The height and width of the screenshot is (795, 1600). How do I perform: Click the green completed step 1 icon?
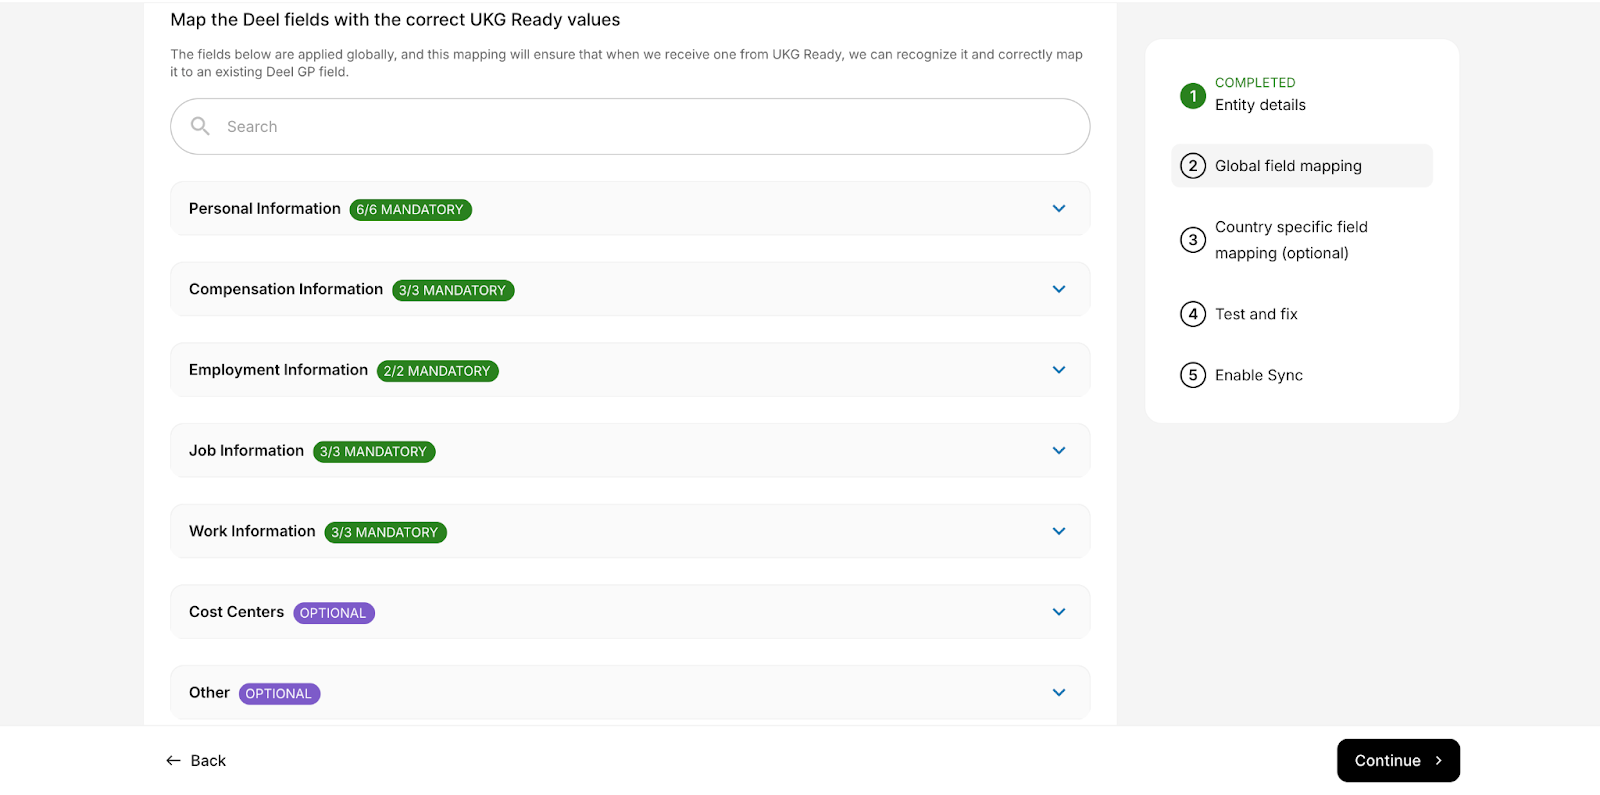1193,96
